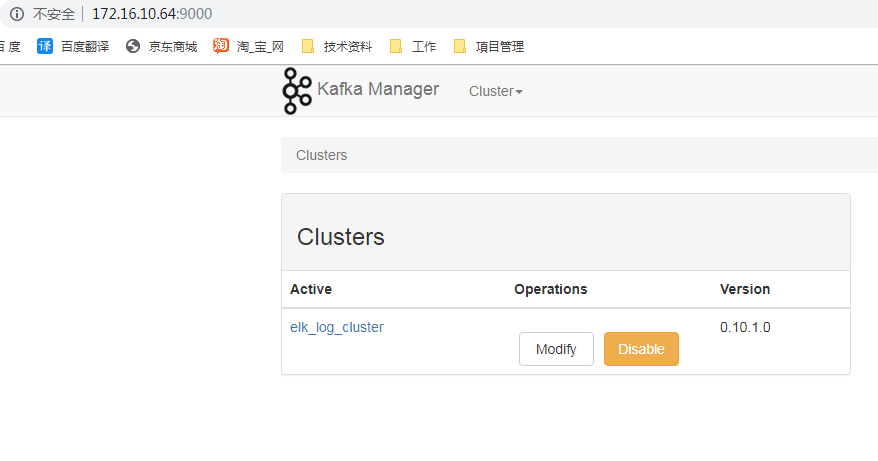Click the 不安全 security label

pos(54,14)
